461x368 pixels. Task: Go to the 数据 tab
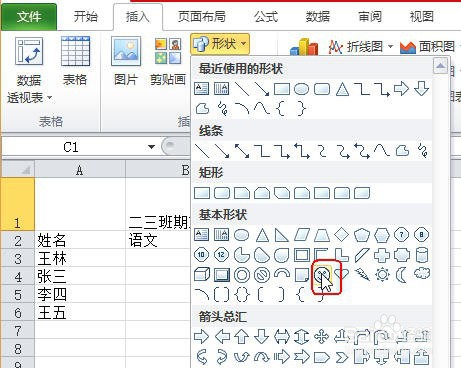tap(318, 16)
